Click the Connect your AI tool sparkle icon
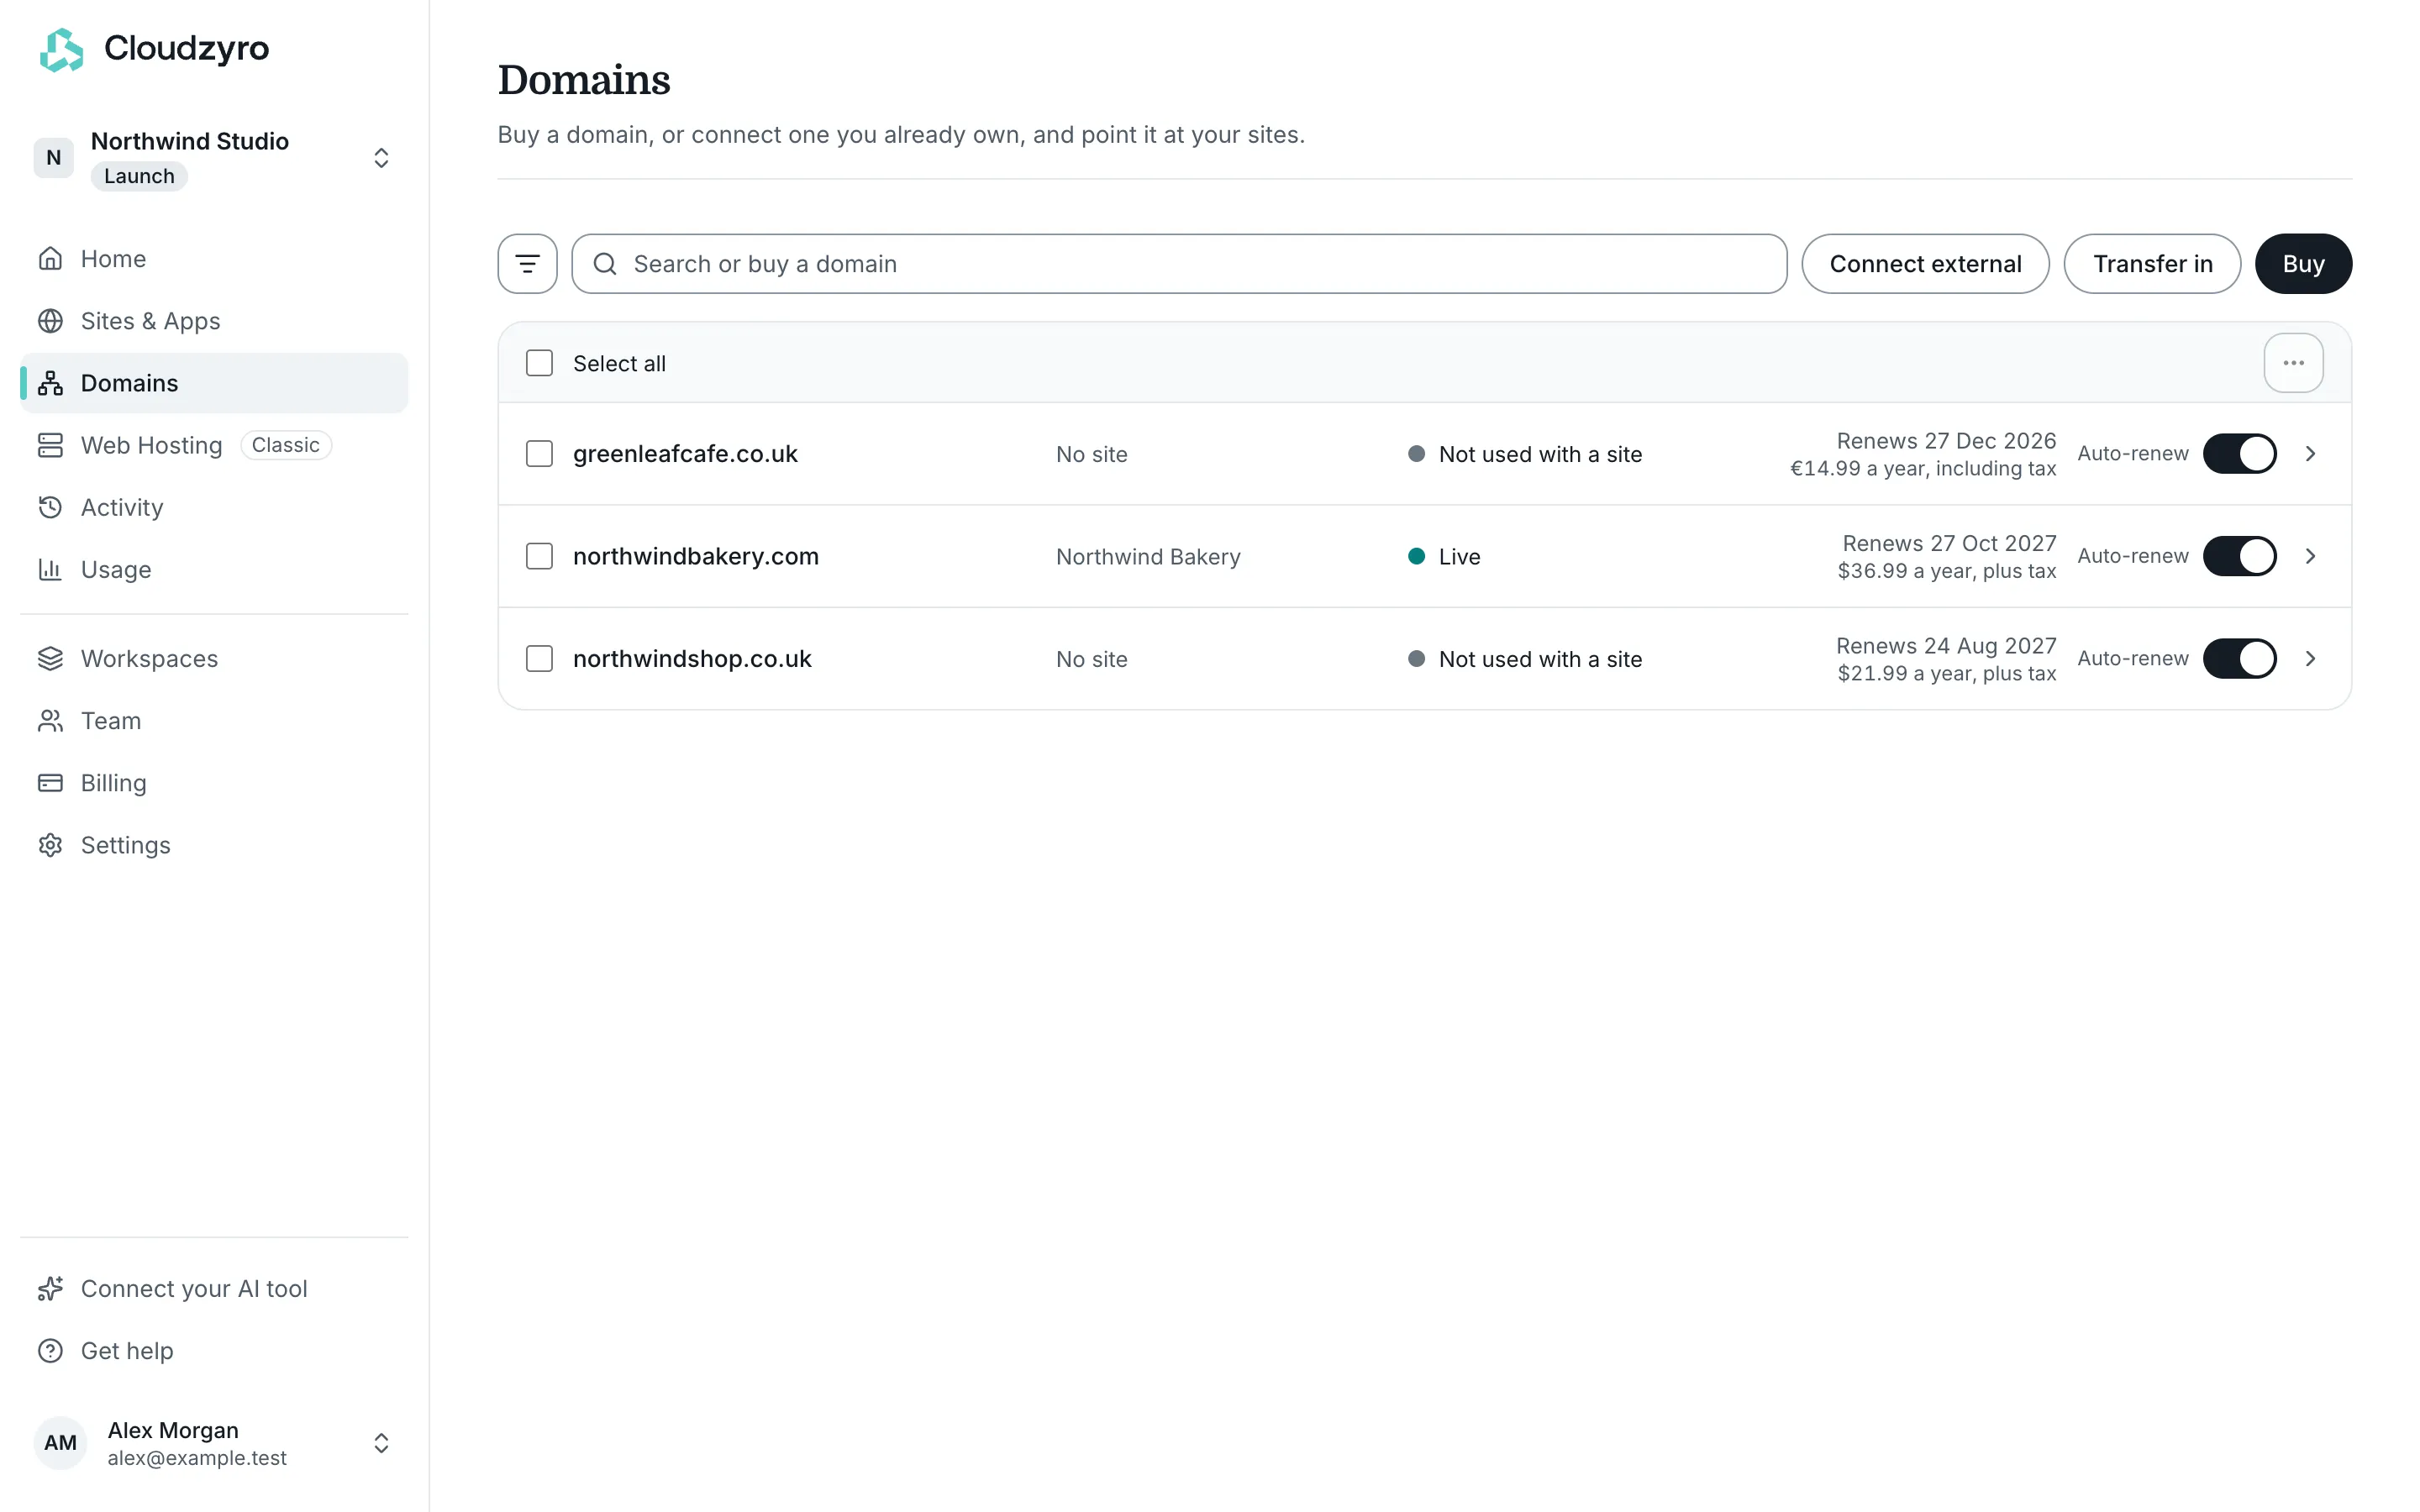Image resolution: width=2420 pixels, height=1512 pixels. pyautogui.click(x=50, y=1289)
